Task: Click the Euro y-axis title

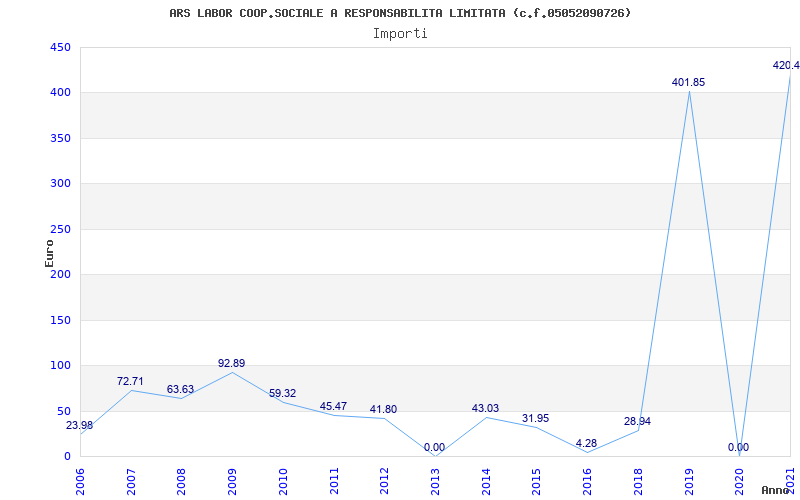Action: 49,251
